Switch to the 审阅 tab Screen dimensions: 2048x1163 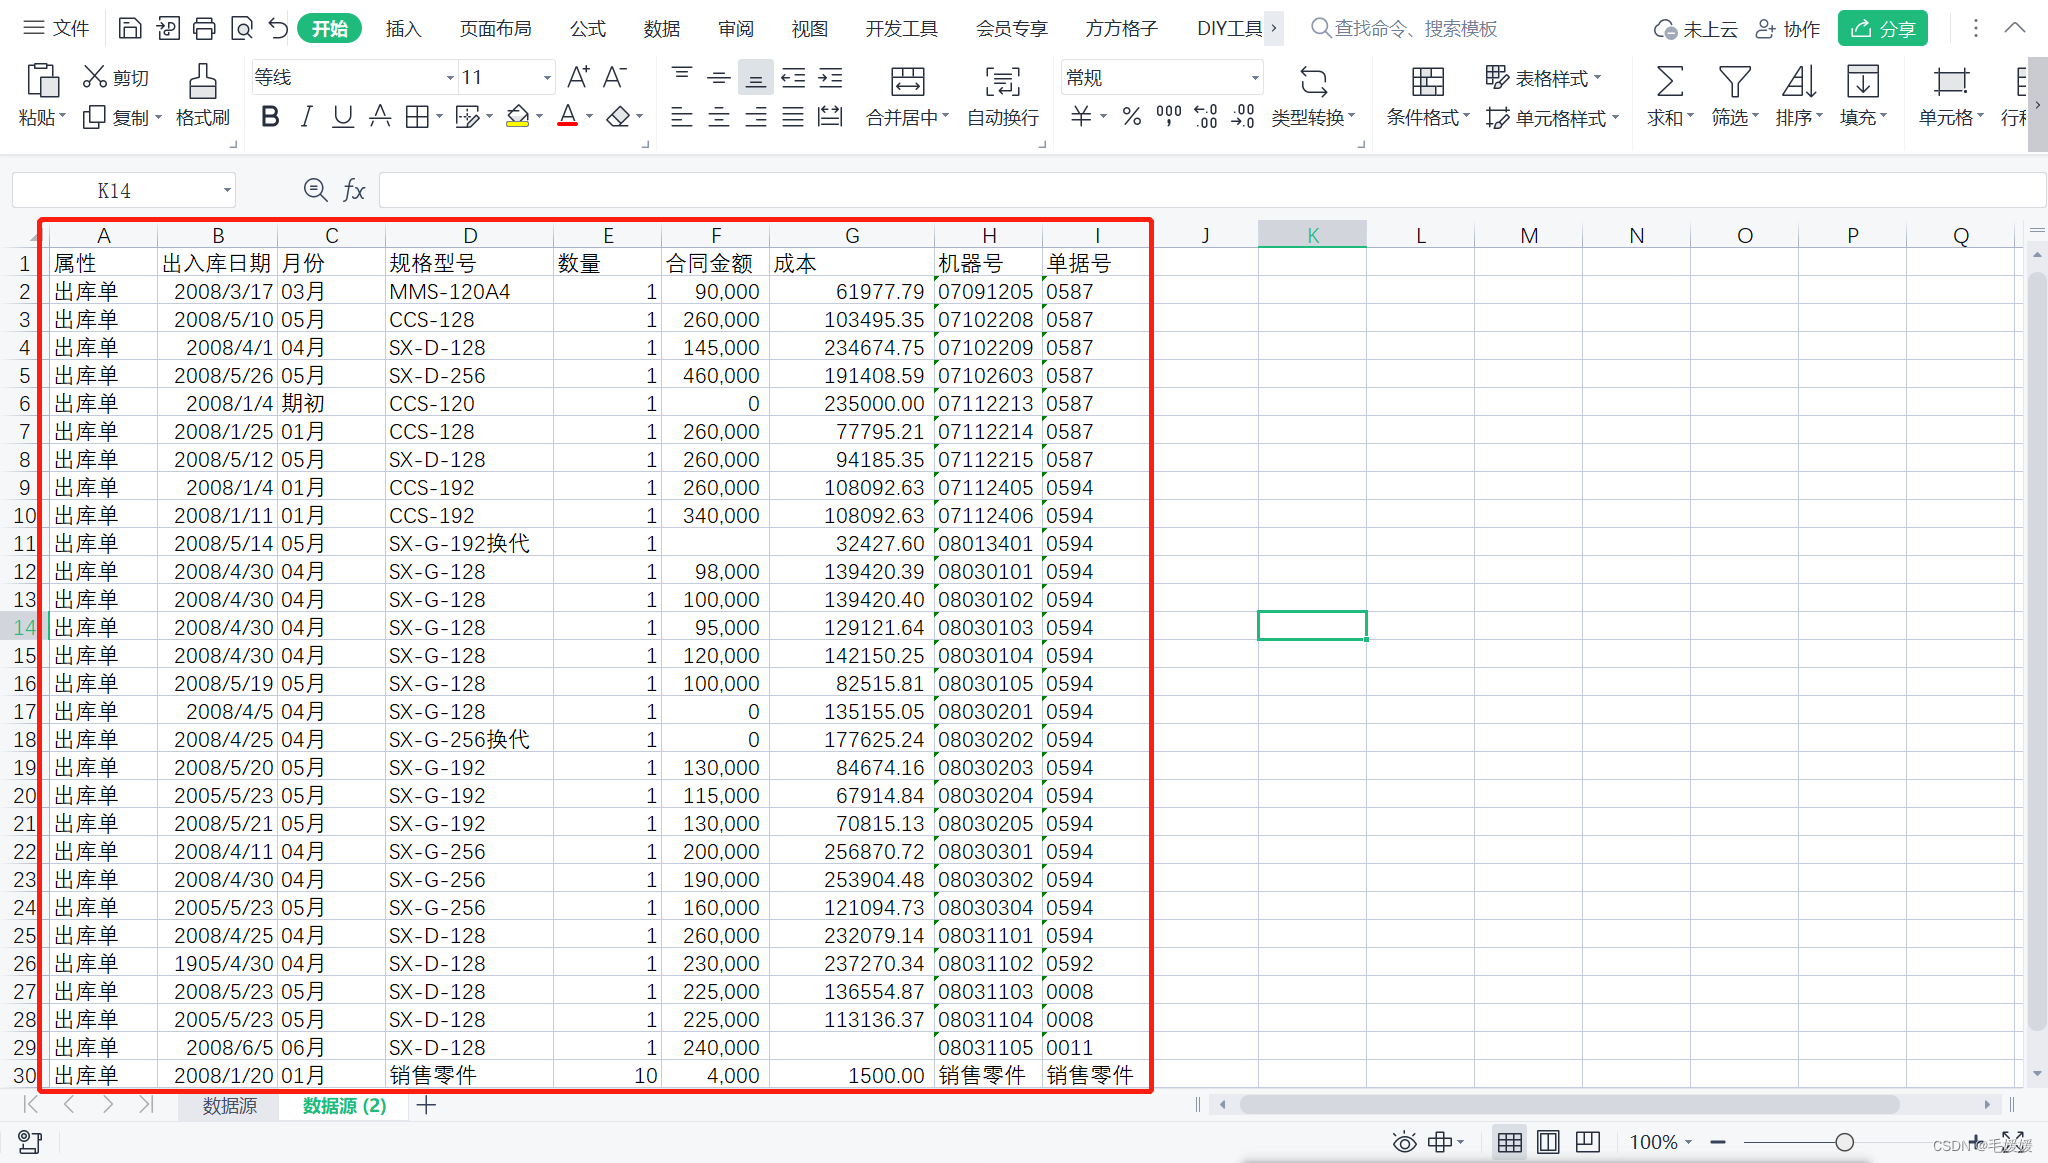pyautogui.click(x=736, y=28)
